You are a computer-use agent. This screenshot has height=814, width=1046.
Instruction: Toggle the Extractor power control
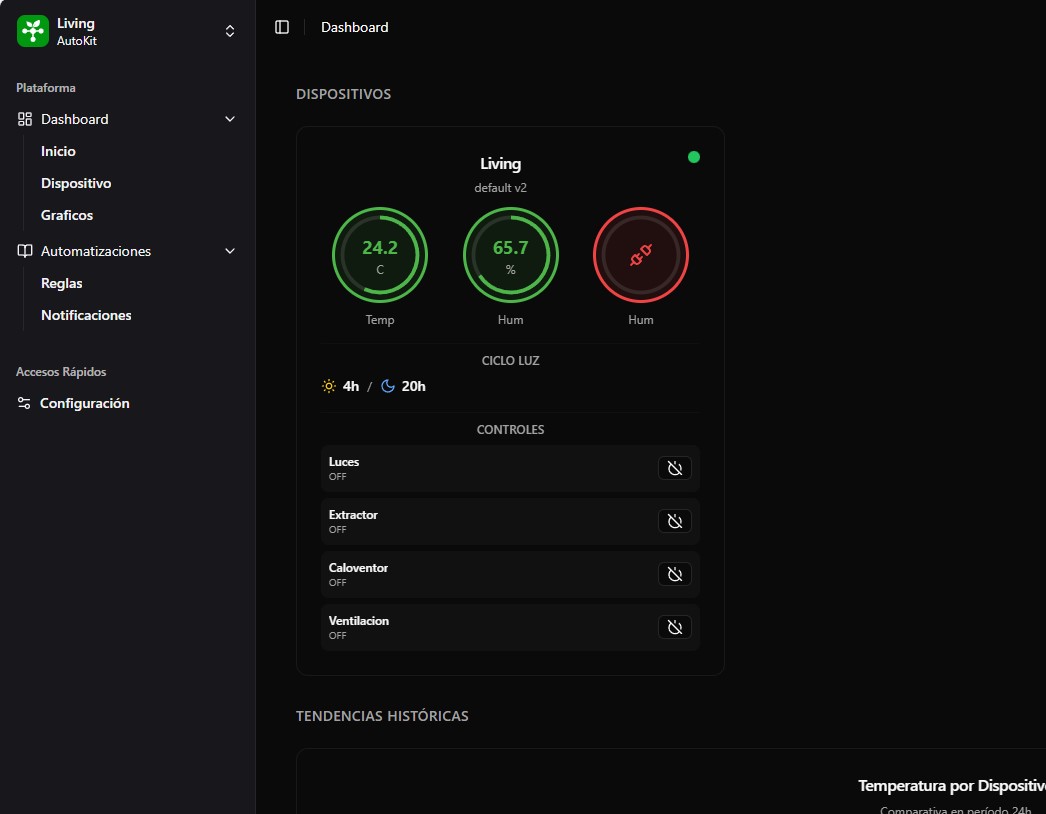674,521
